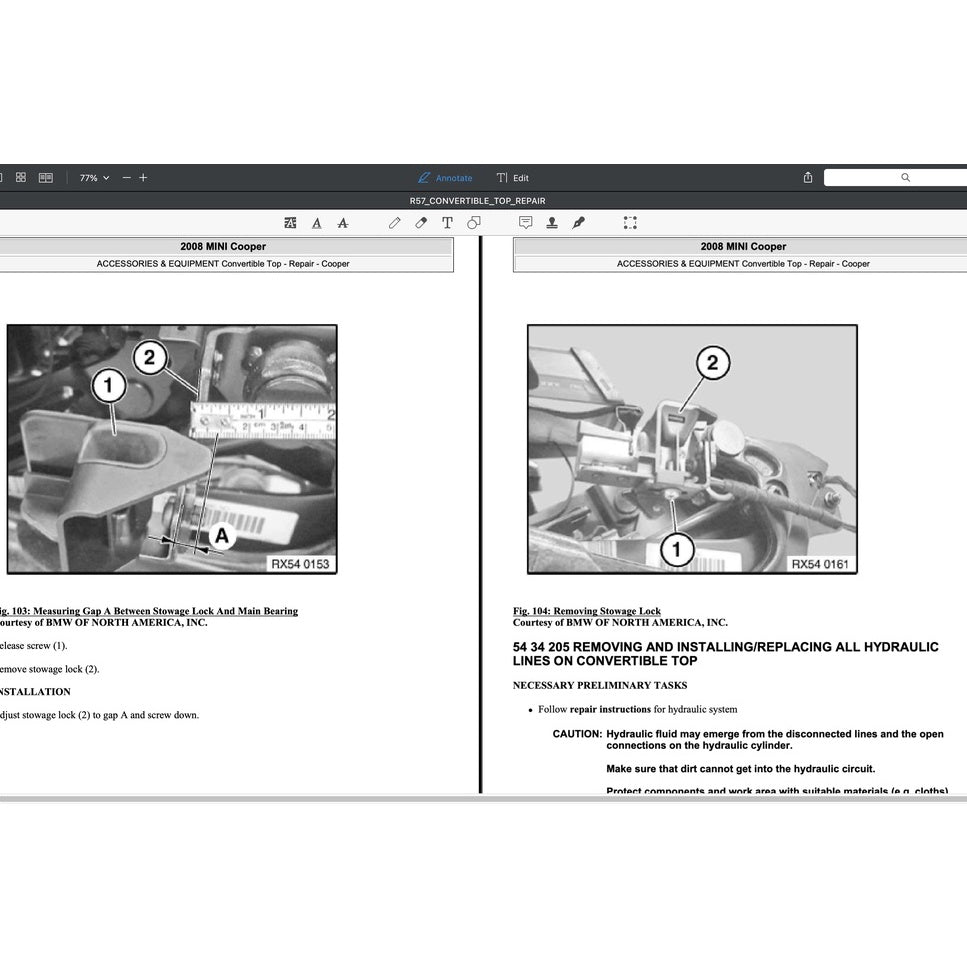The width and height of the screenshot is (967, 967).
Task: Activate the rectangular Selection tool
Action: (x=630, y=222)
